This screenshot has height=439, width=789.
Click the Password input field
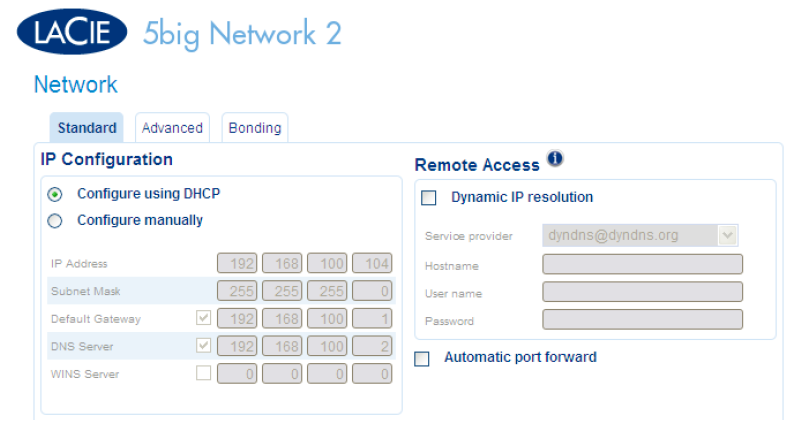pos(643,319)
